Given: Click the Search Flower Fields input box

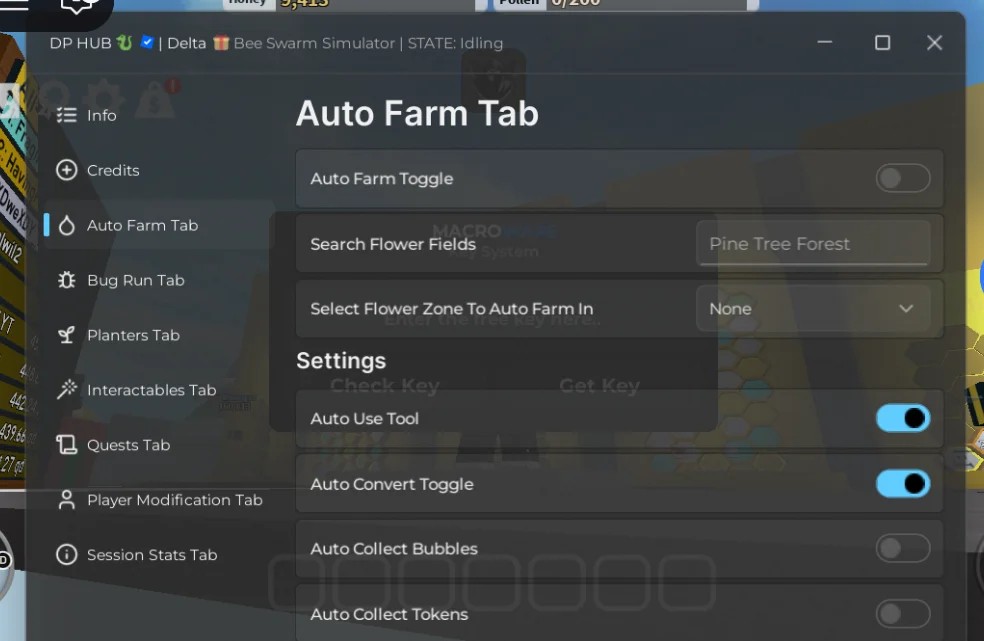Looking at the screenshot, I should tap(813, 244).
